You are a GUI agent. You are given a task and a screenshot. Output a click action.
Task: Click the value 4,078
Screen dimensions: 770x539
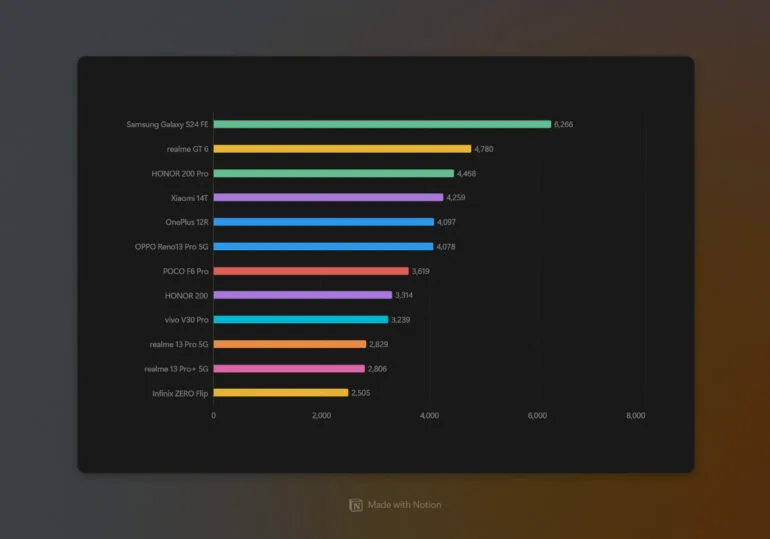446,247
